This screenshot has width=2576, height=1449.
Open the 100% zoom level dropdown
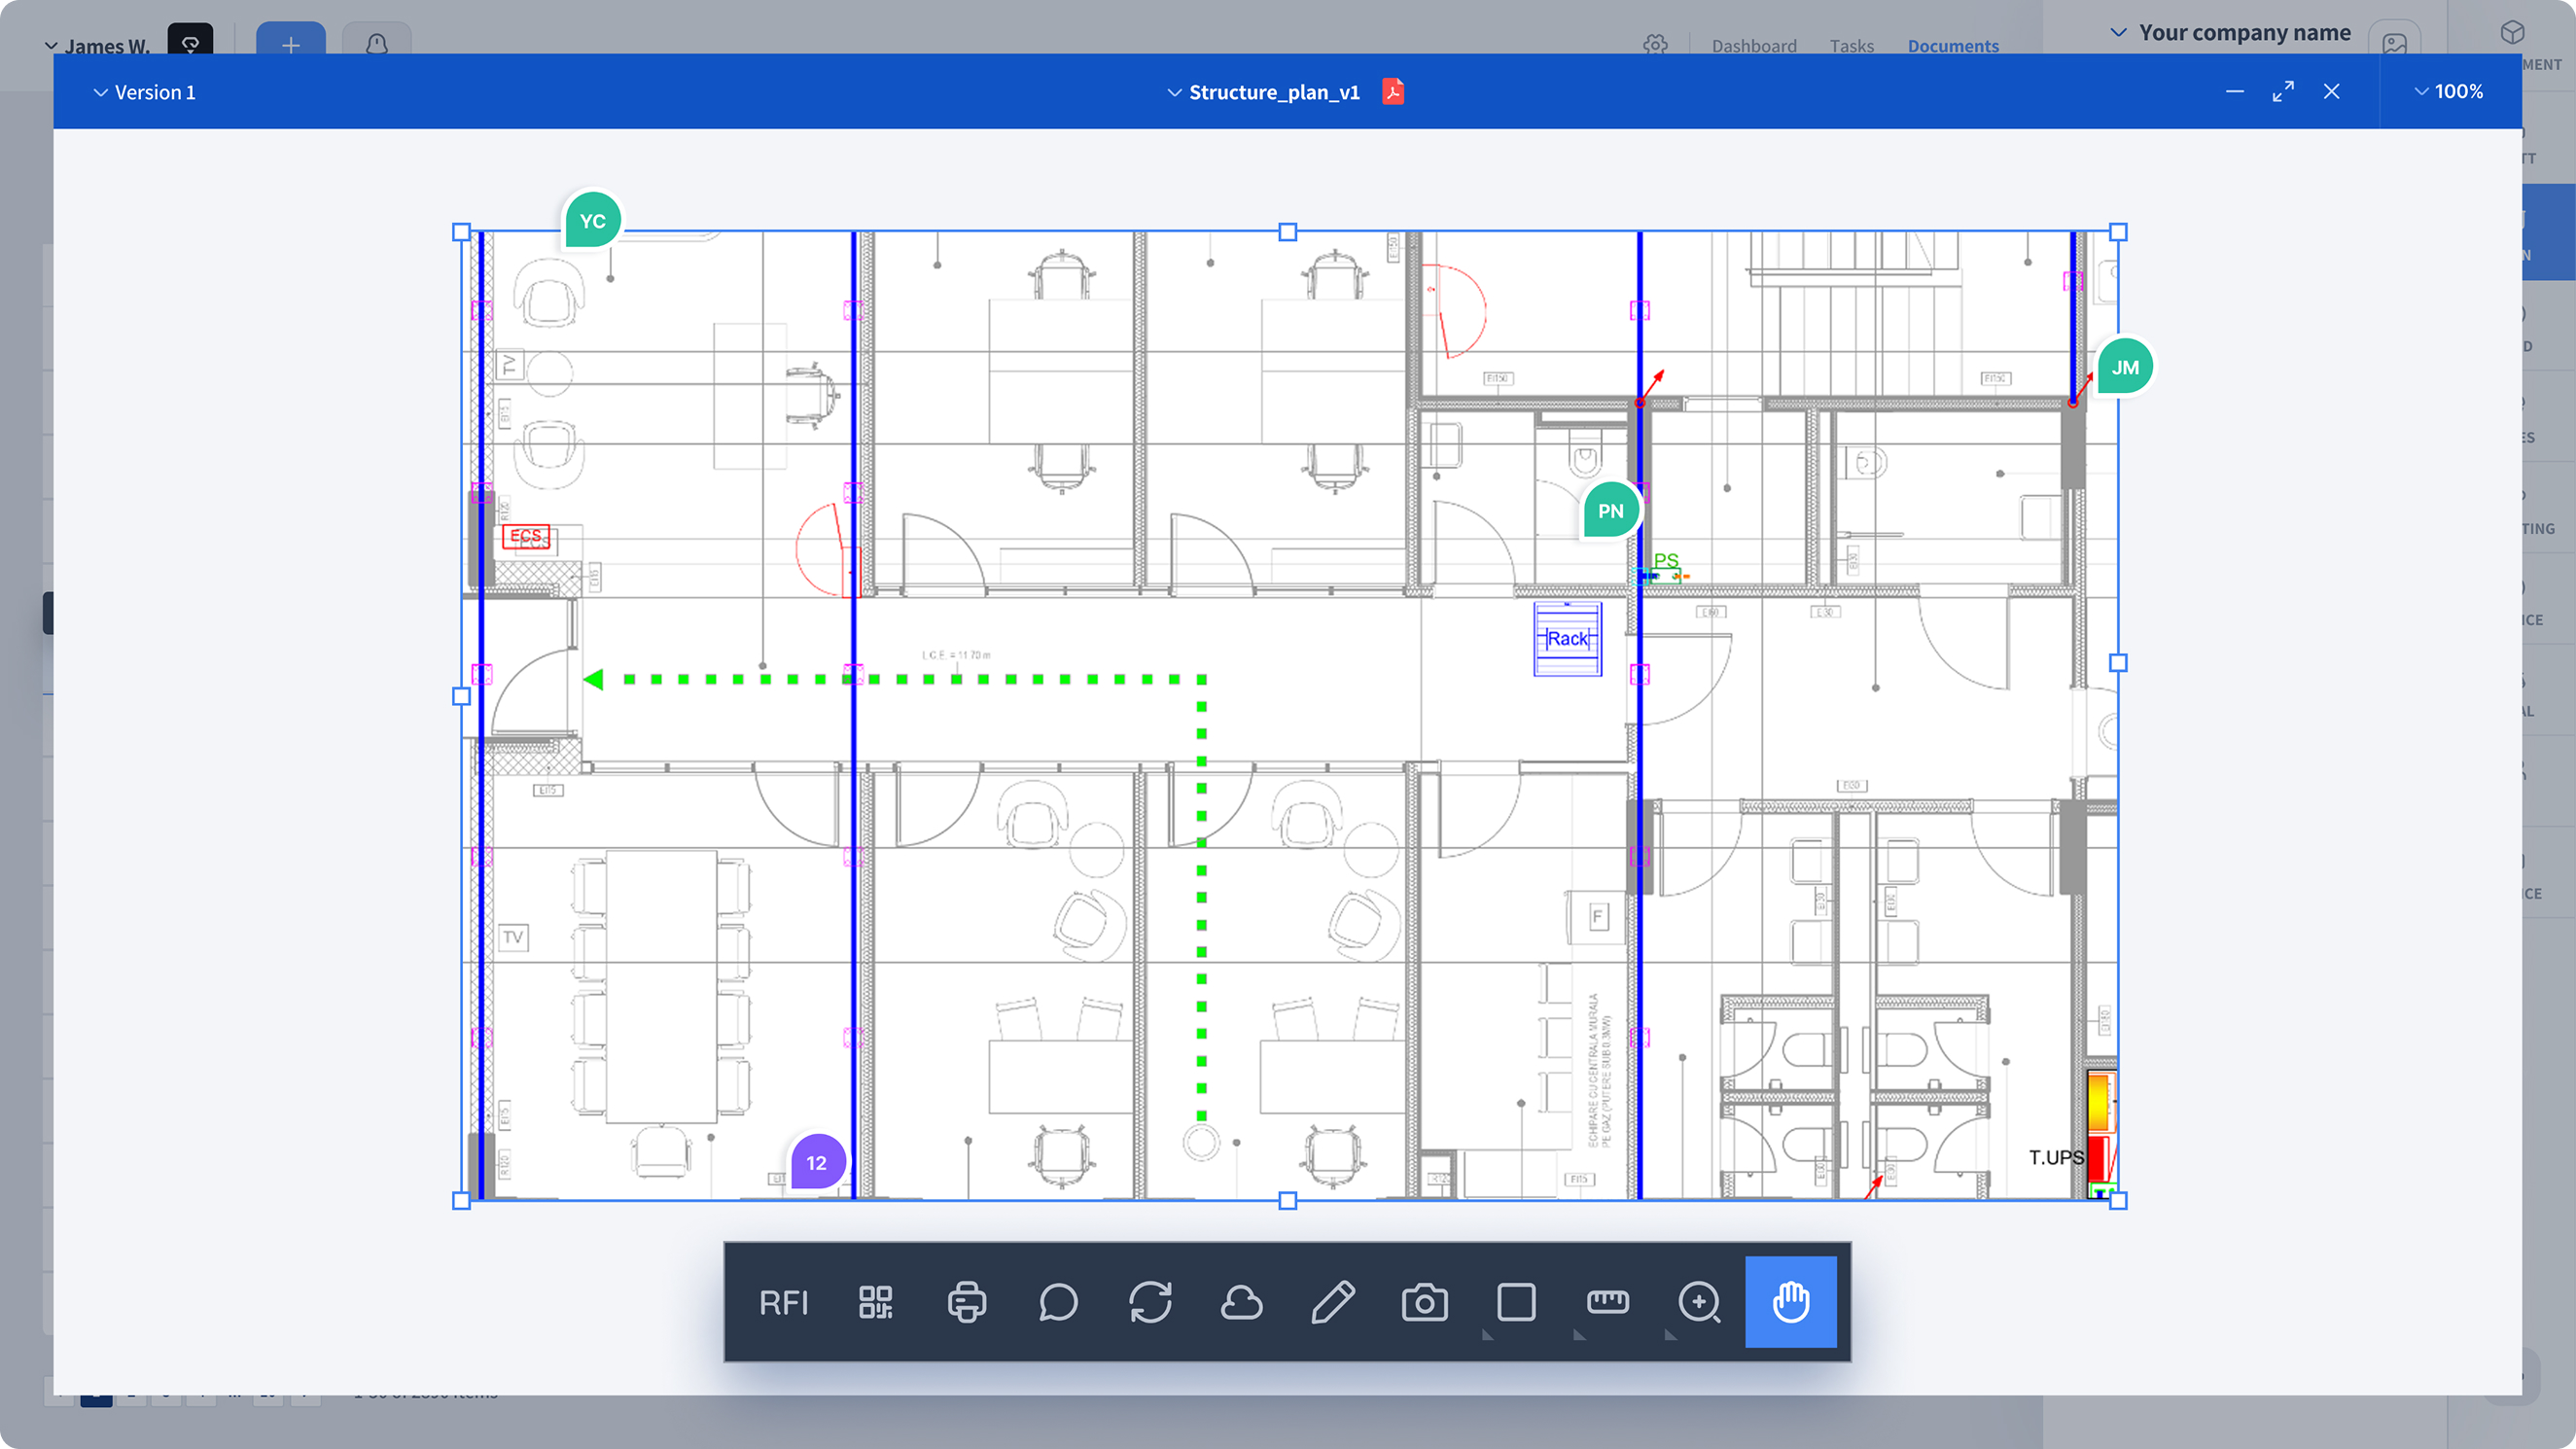tap(2448, 91)
